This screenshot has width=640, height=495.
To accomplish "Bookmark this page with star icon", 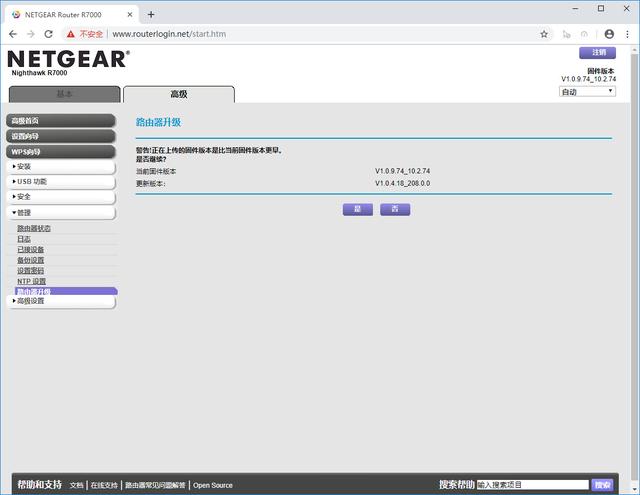I will 544,34.
